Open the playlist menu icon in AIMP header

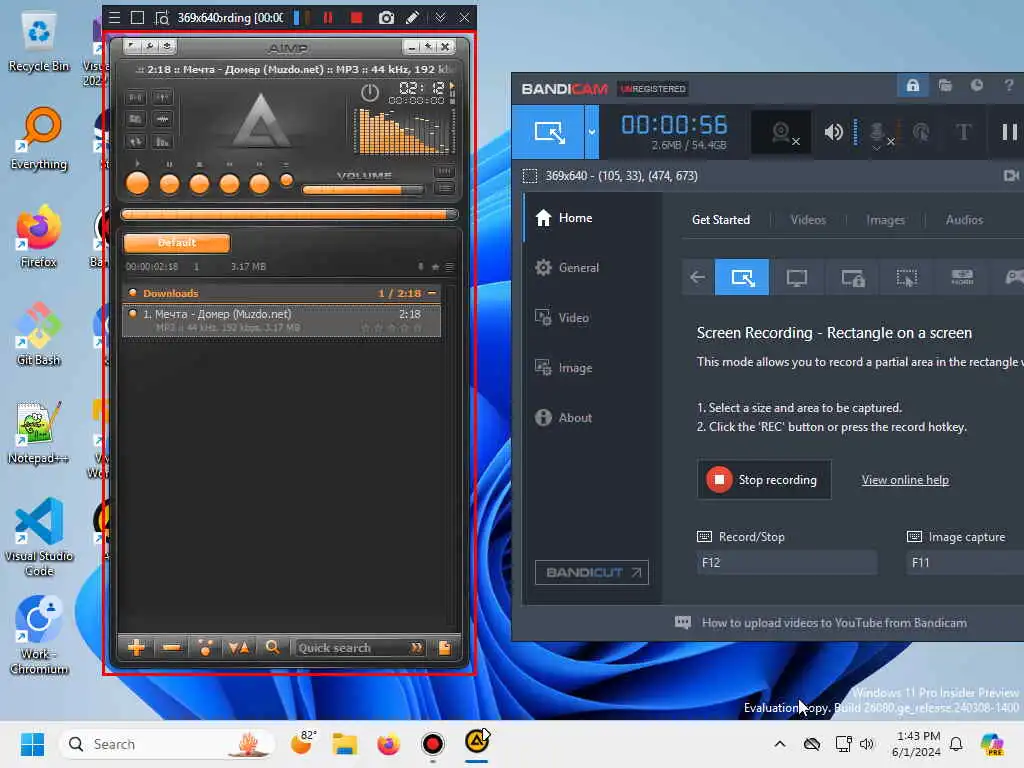click(x=449, y=266)
